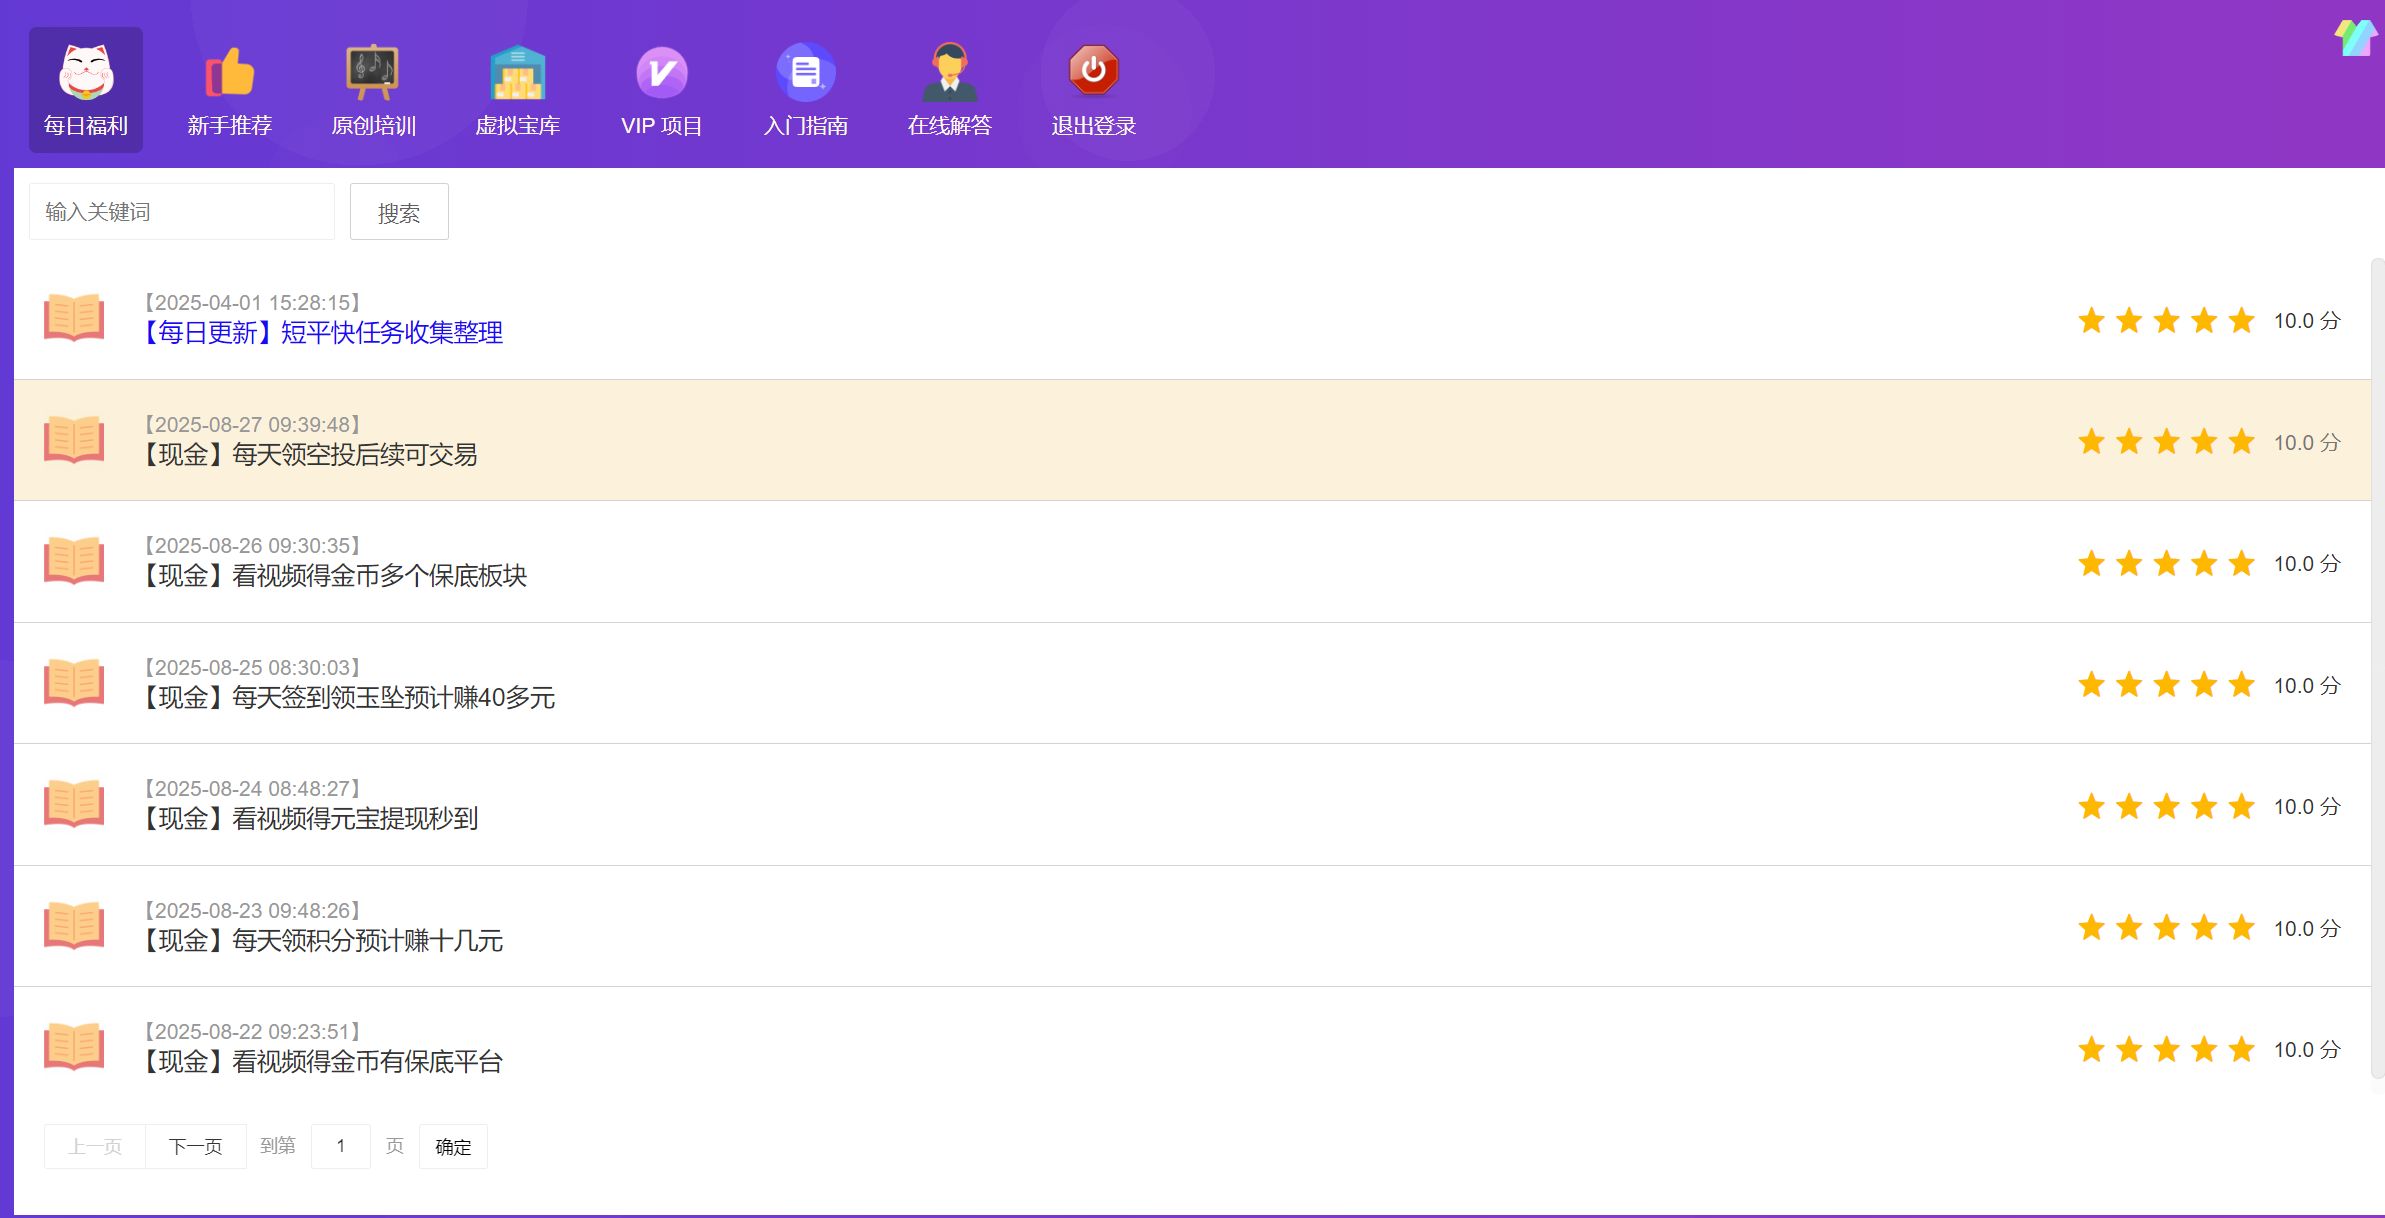Screen dimensions: 2385x1218
Task: Open the 虚拟宝库 warehouse icon
Action: point(517,72)
